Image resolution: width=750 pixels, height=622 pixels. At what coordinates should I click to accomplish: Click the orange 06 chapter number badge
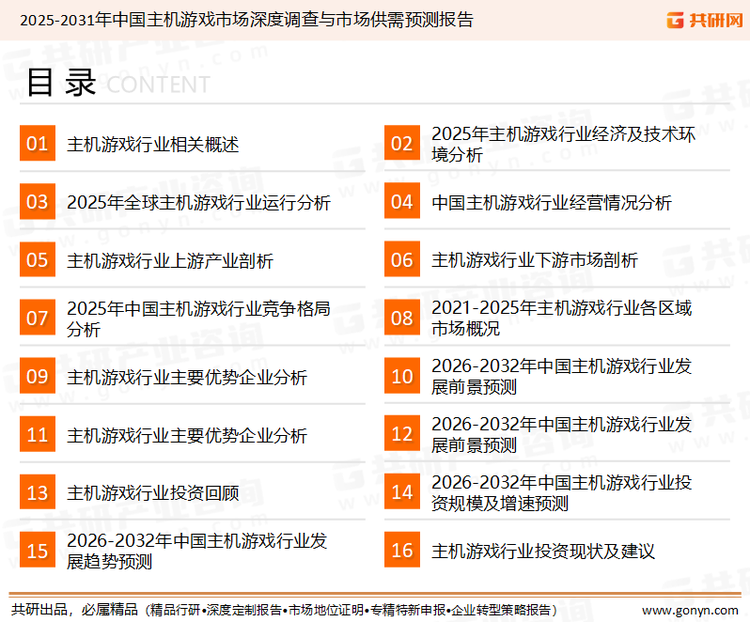pos(402,260)
